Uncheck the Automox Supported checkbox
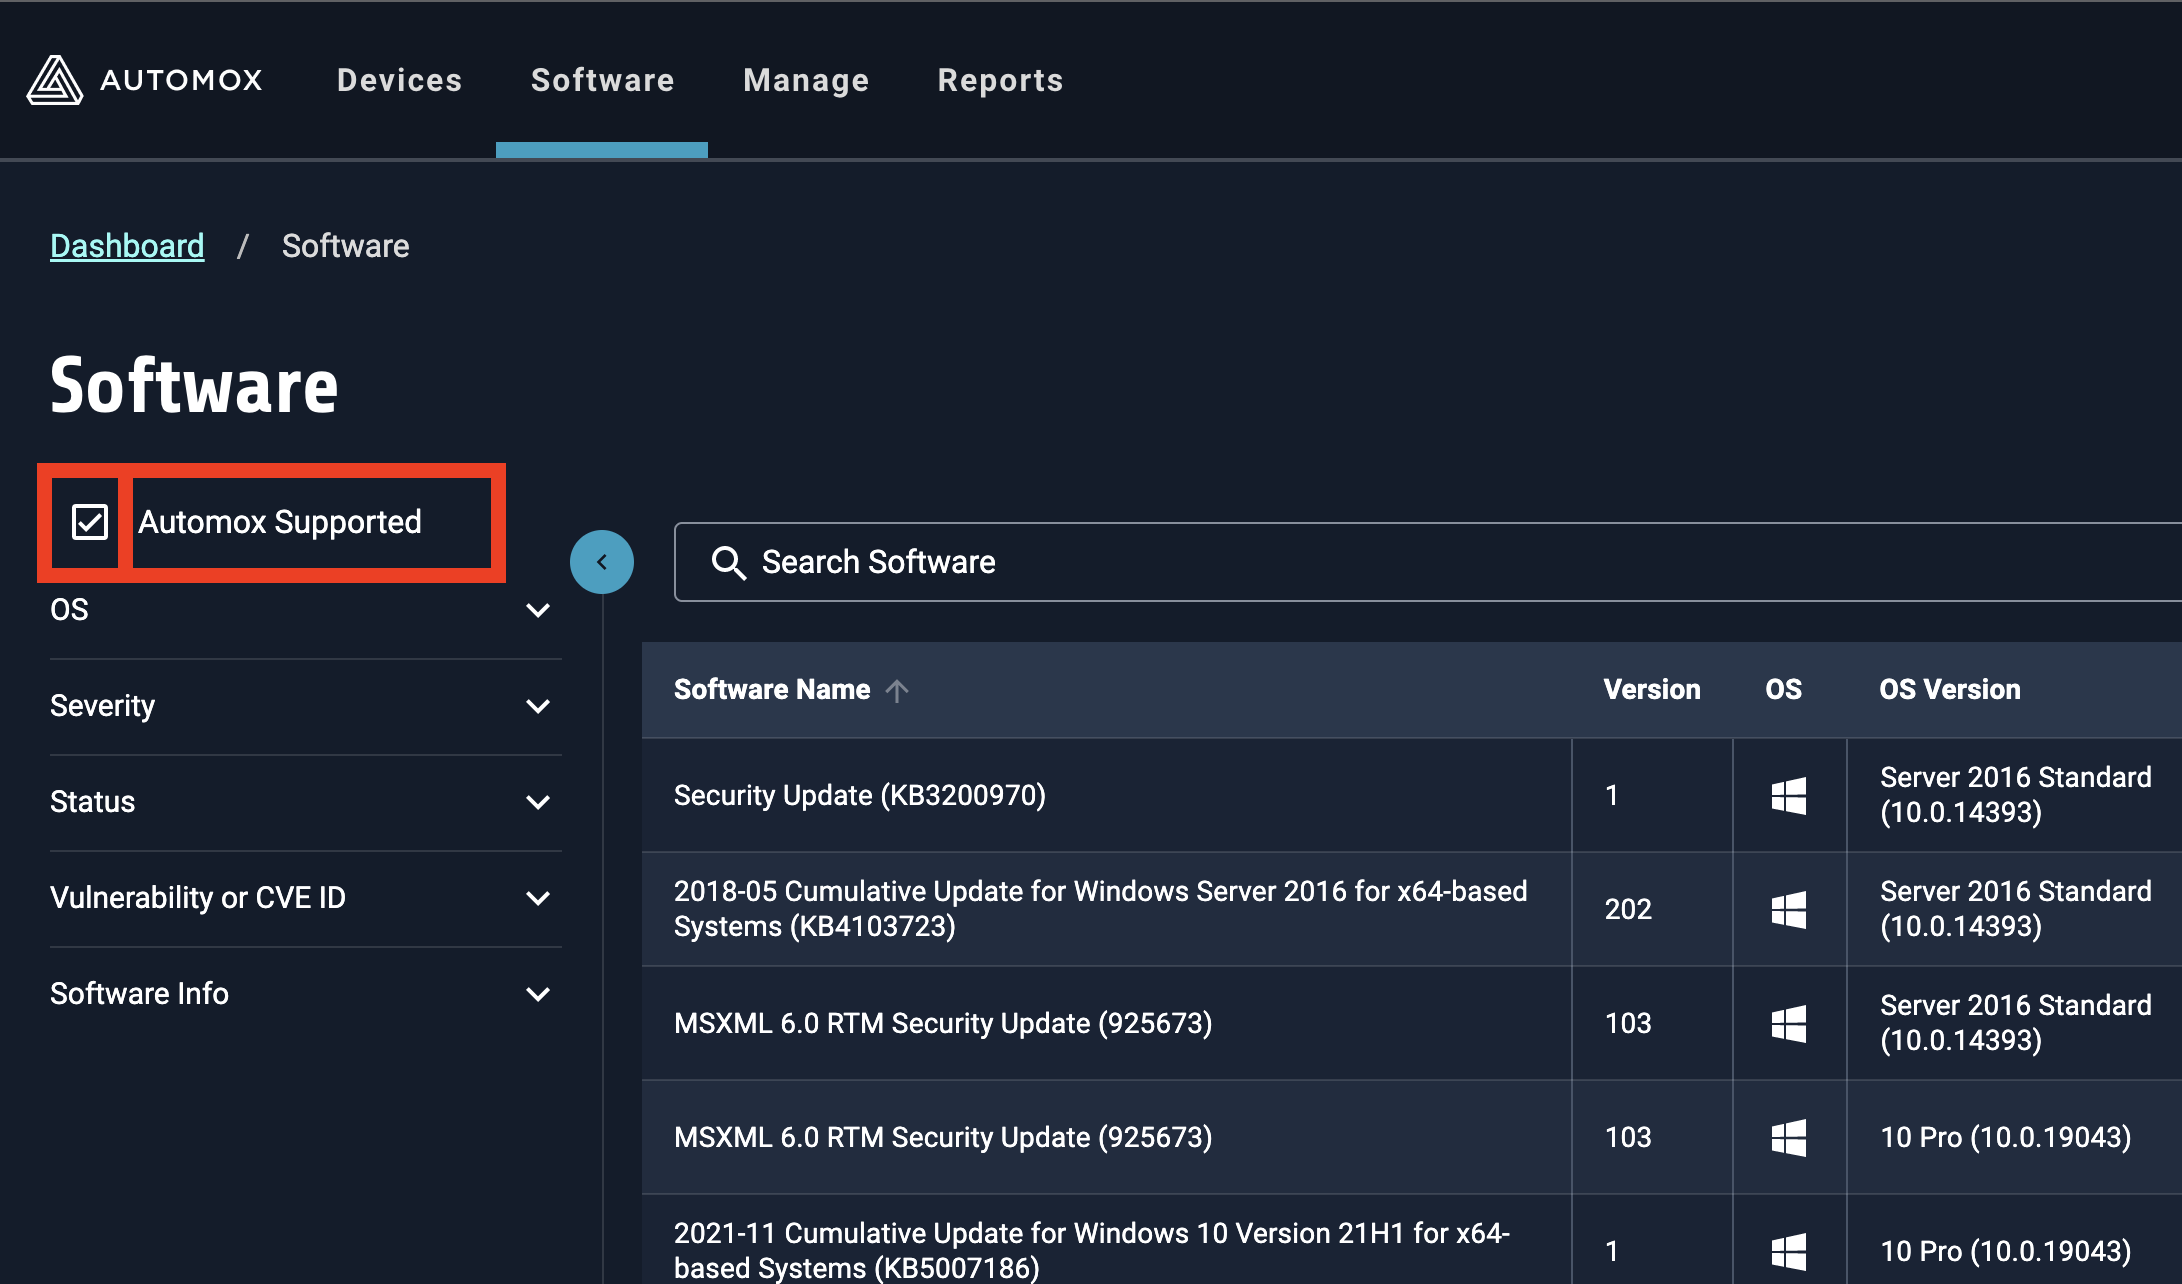The height and width of the screenshot is (1284, 2182). (x=90, y=522)
